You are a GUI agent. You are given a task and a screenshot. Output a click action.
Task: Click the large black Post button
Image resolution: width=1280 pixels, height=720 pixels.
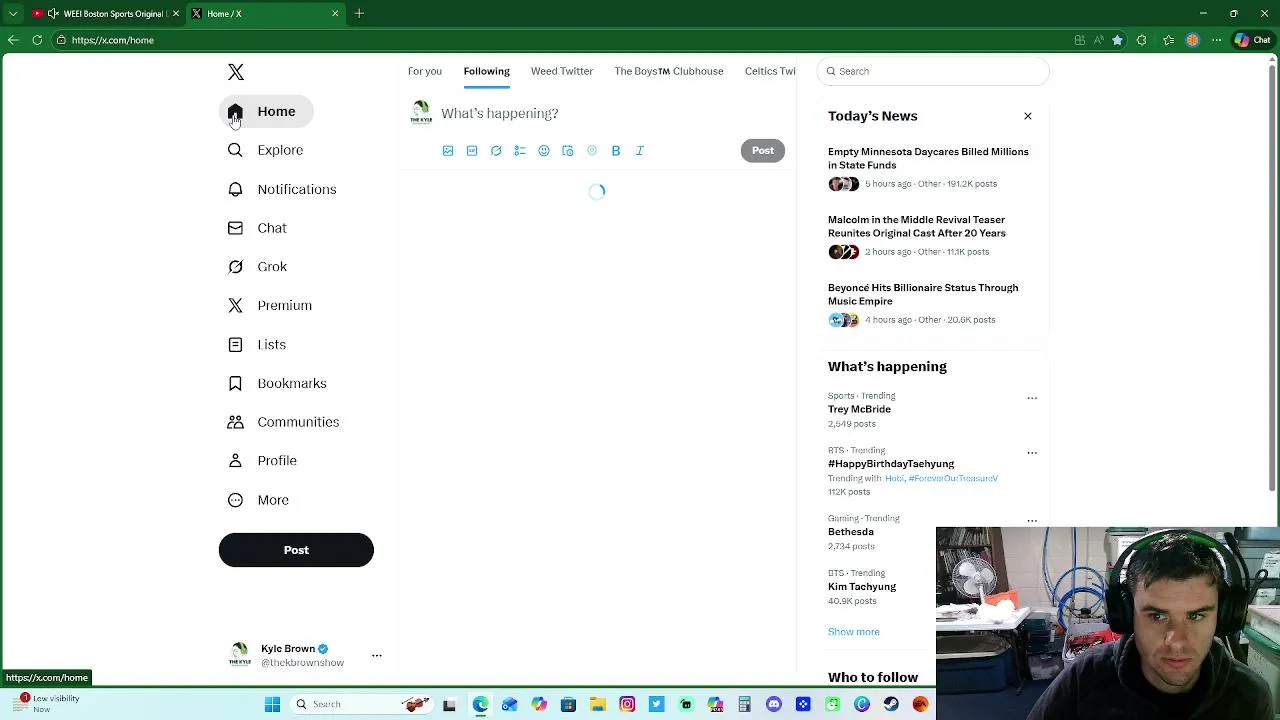tap(296, 550)
